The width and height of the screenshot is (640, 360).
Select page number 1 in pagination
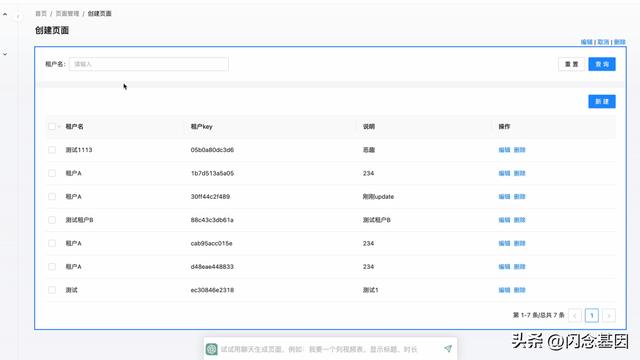click(592, 316)
